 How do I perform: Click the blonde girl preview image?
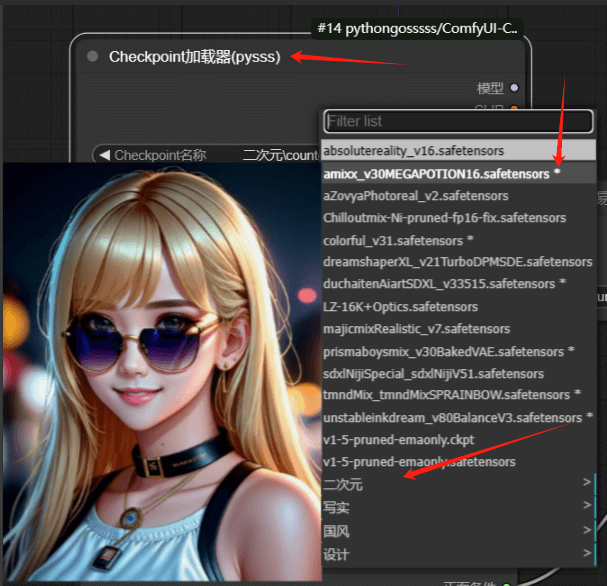(162, 372)
